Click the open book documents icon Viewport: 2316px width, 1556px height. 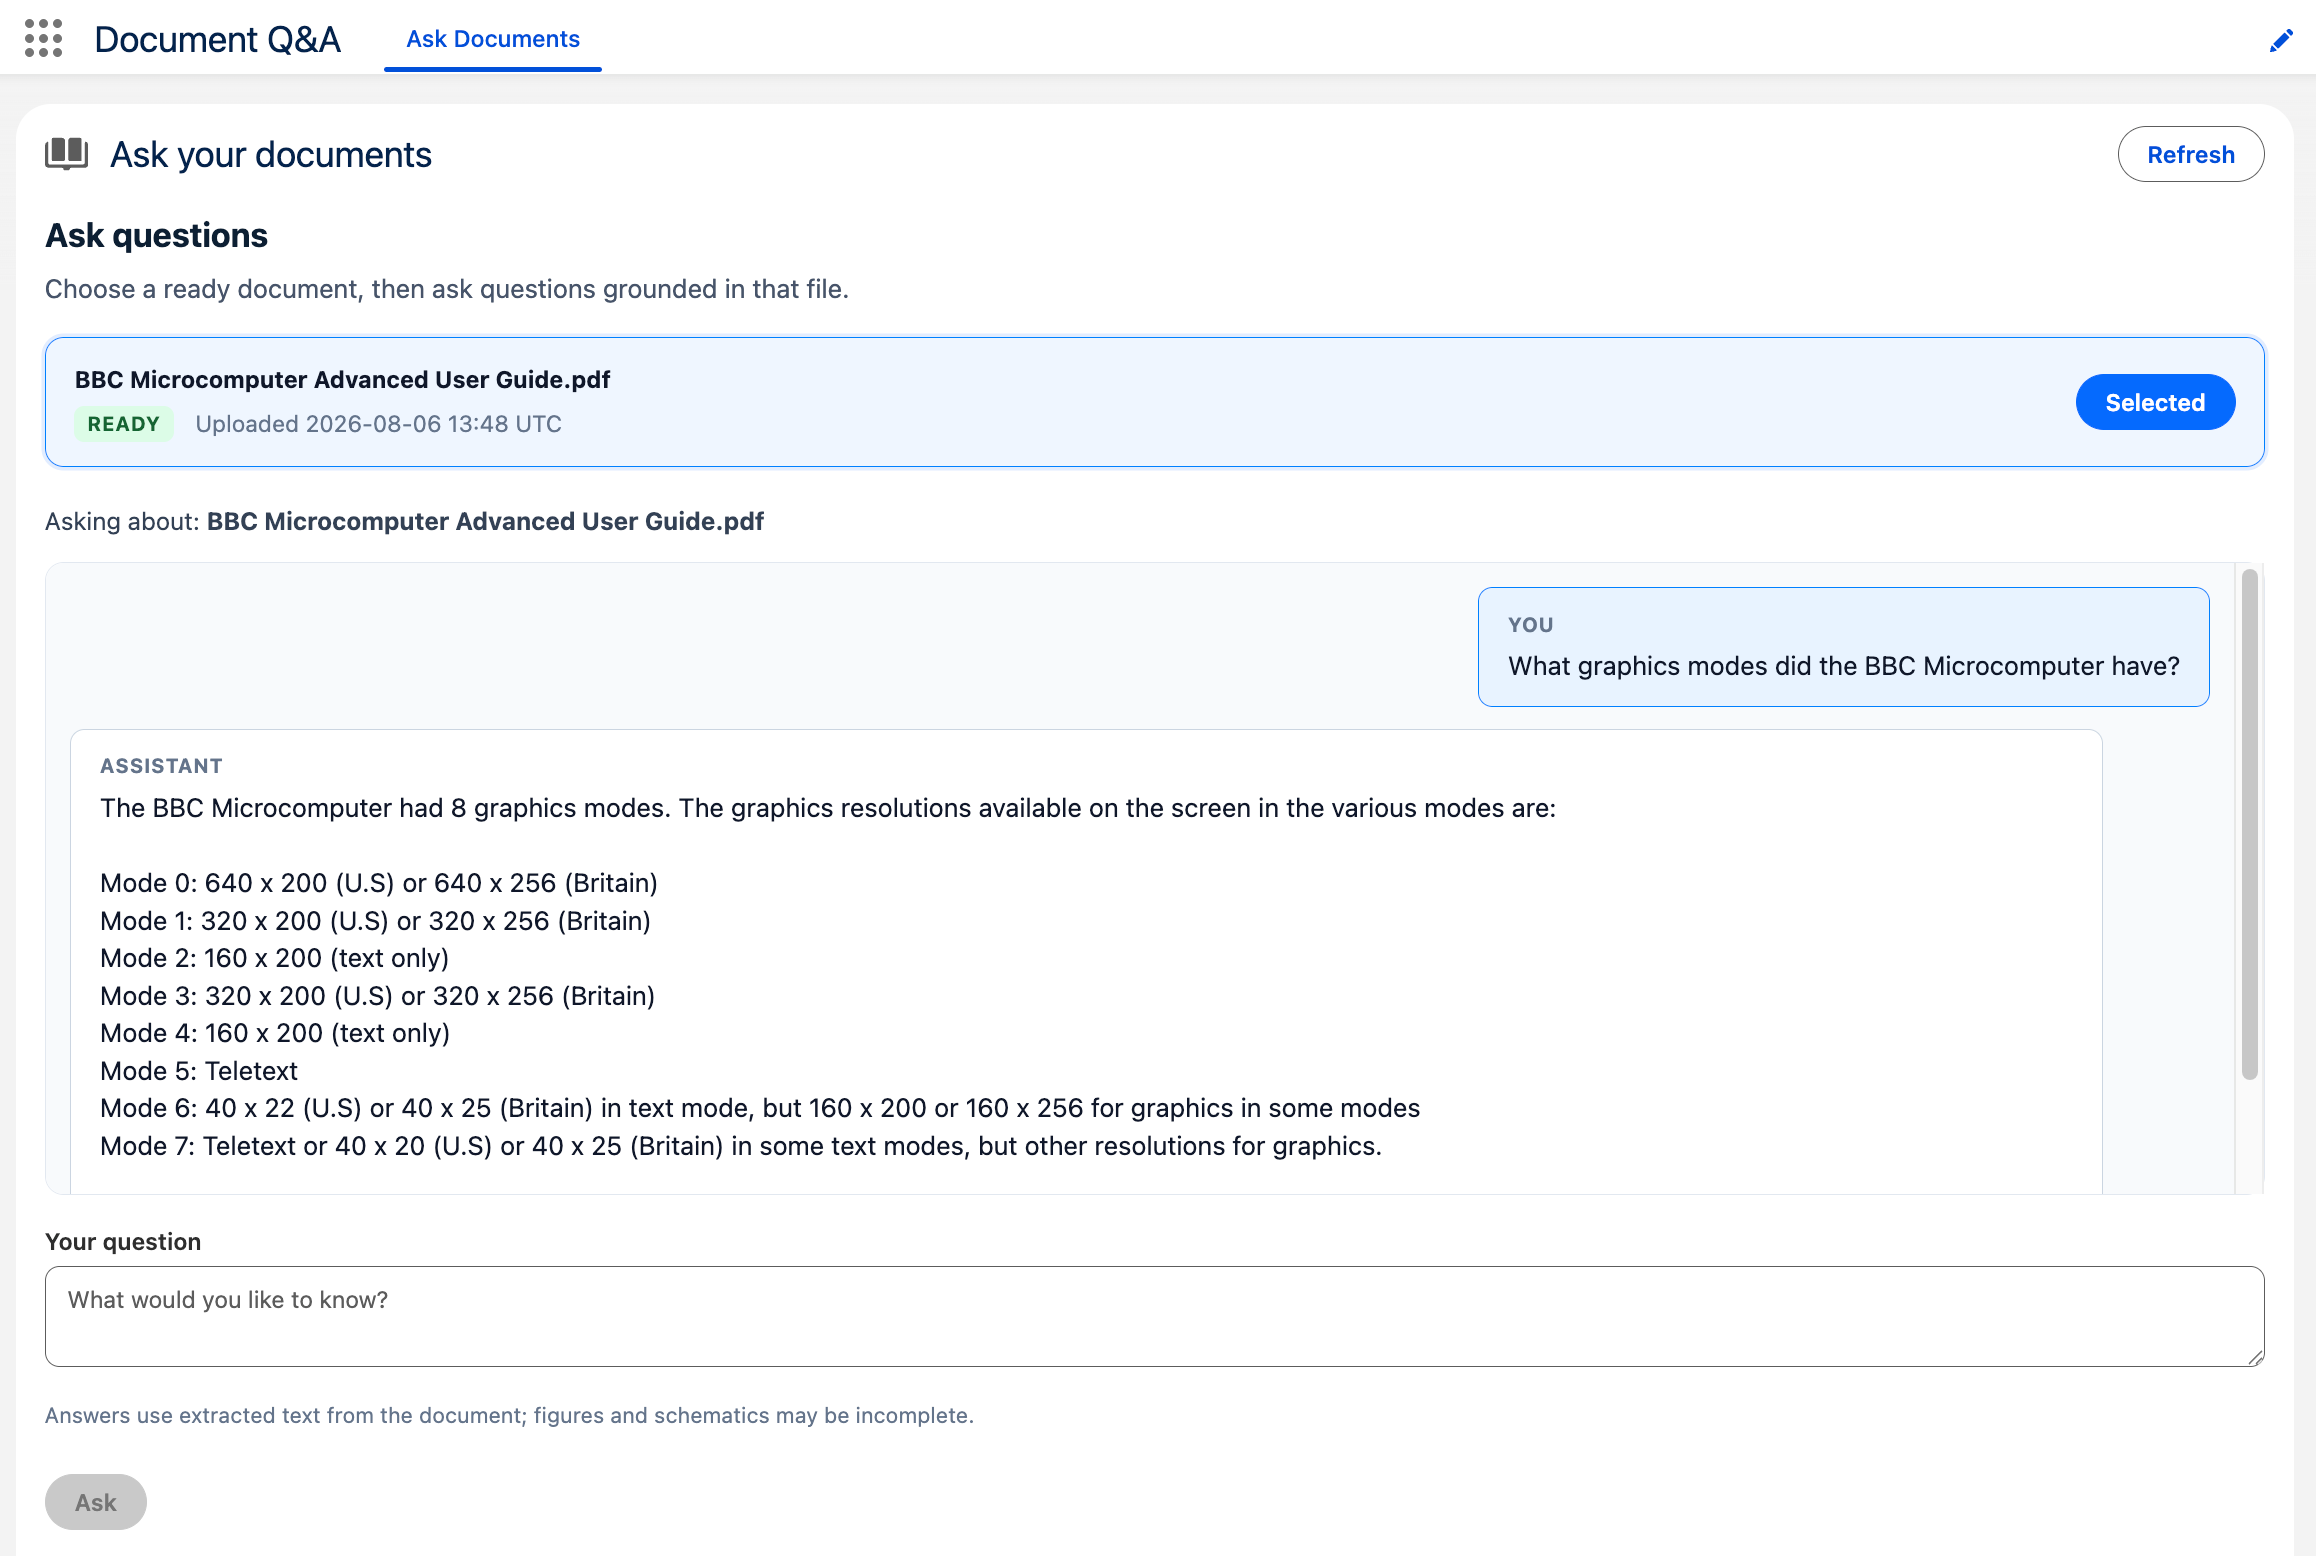click(67, 154)
